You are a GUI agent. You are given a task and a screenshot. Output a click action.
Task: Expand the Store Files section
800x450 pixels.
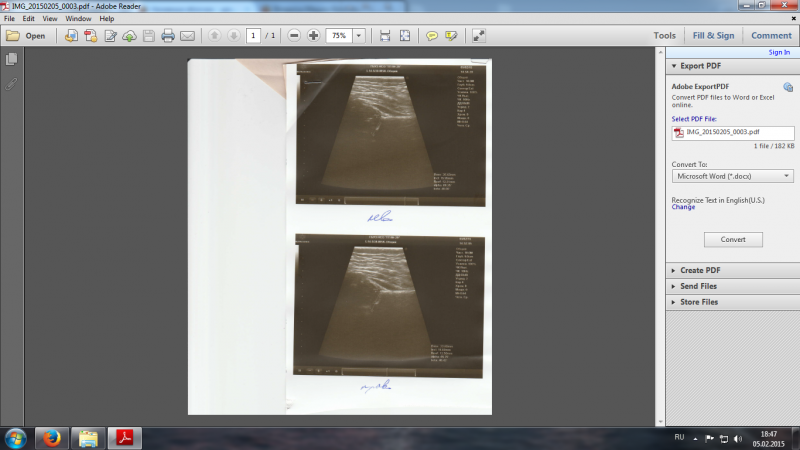click(x=700, y=302)
